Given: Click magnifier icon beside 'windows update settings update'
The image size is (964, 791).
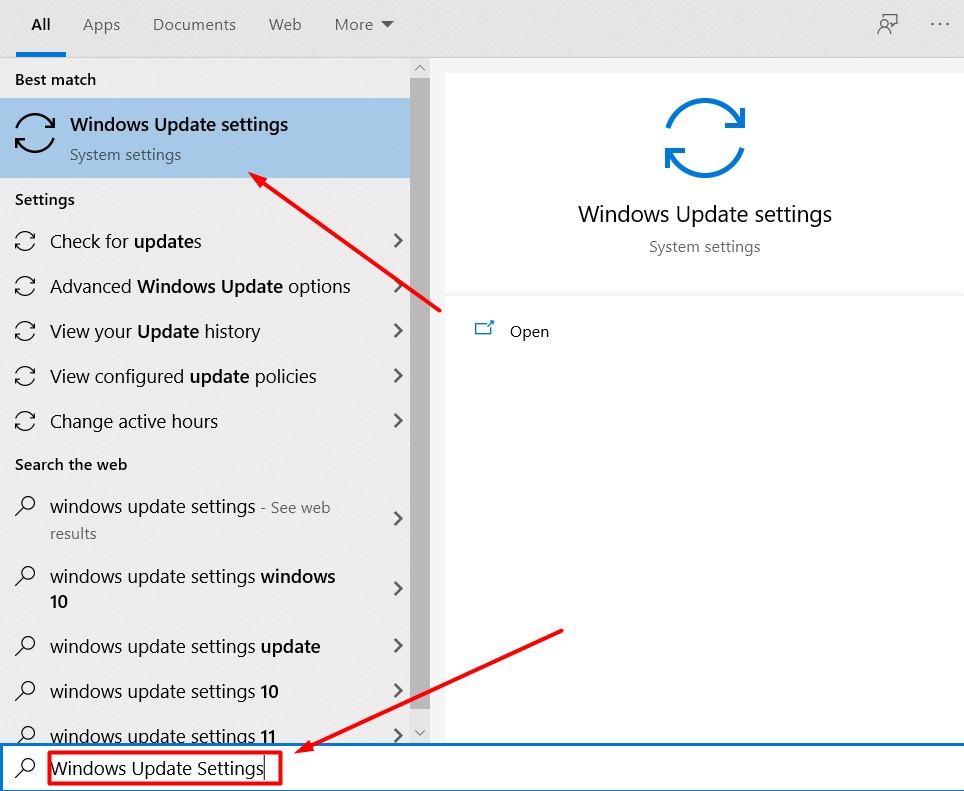Looking at the screenshot, I should click(25, 645).
